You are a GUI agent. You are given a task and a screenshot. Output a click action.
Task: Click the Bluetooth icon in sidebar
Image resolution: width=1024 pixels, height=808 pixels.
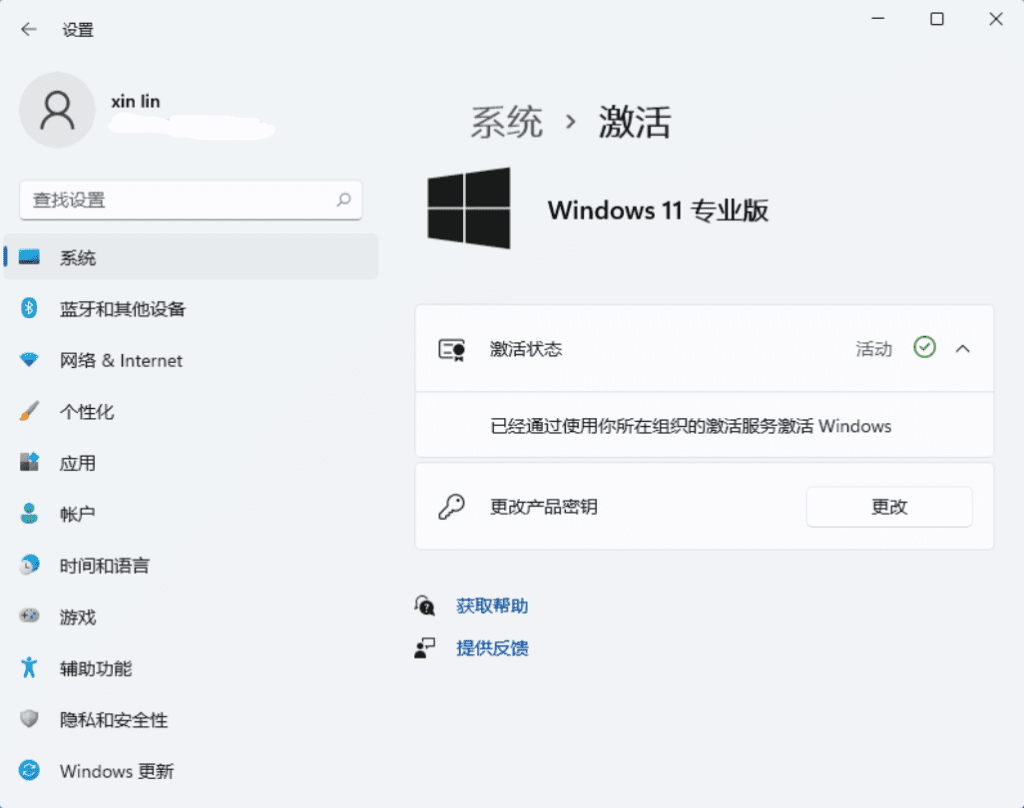click(29, 308)
